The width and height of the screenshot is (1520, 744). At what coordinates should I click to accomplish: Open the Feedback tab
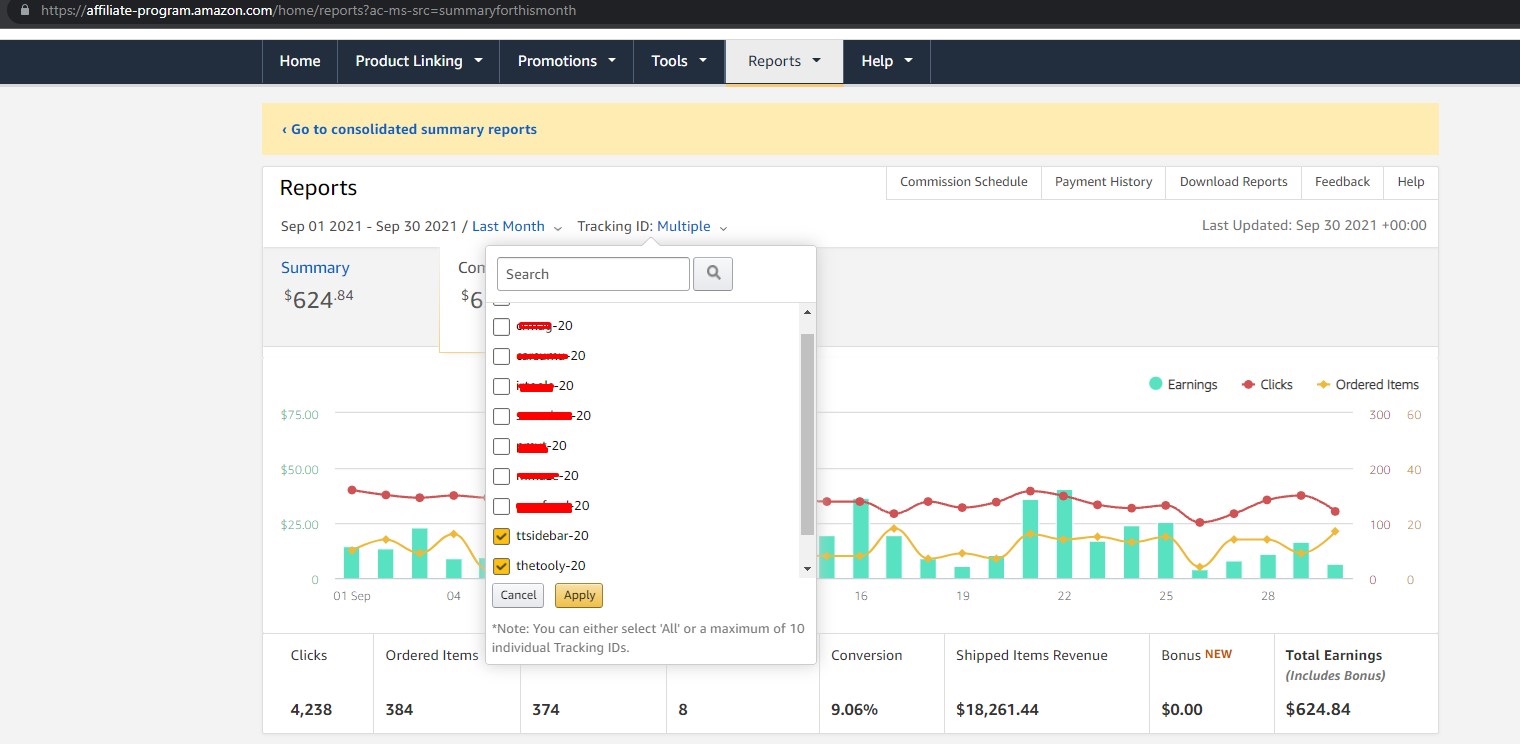pos(1342,182)
